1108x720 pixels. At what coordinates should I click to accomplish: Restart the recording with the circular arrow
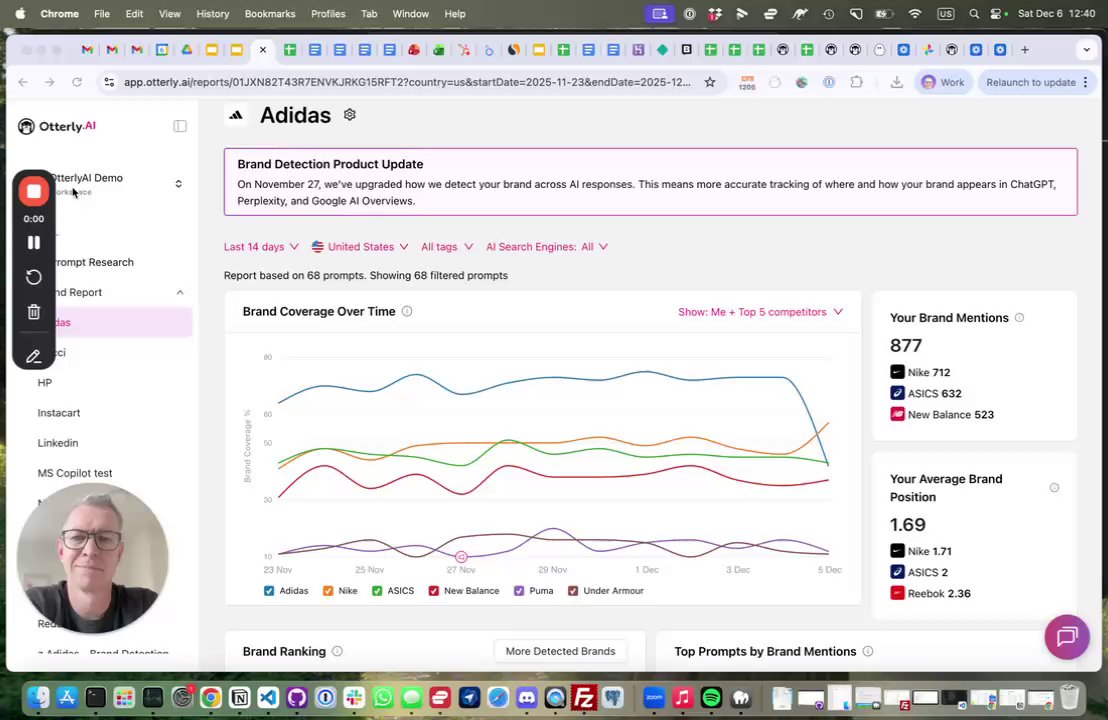(33, 277)
